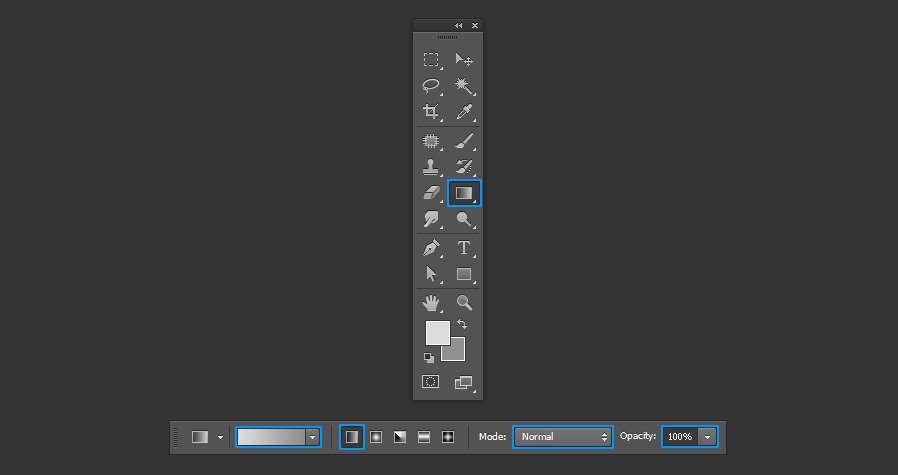Open the Mode blend dropdown
This screenshot has width=898, height=475.
click(562, 437)
